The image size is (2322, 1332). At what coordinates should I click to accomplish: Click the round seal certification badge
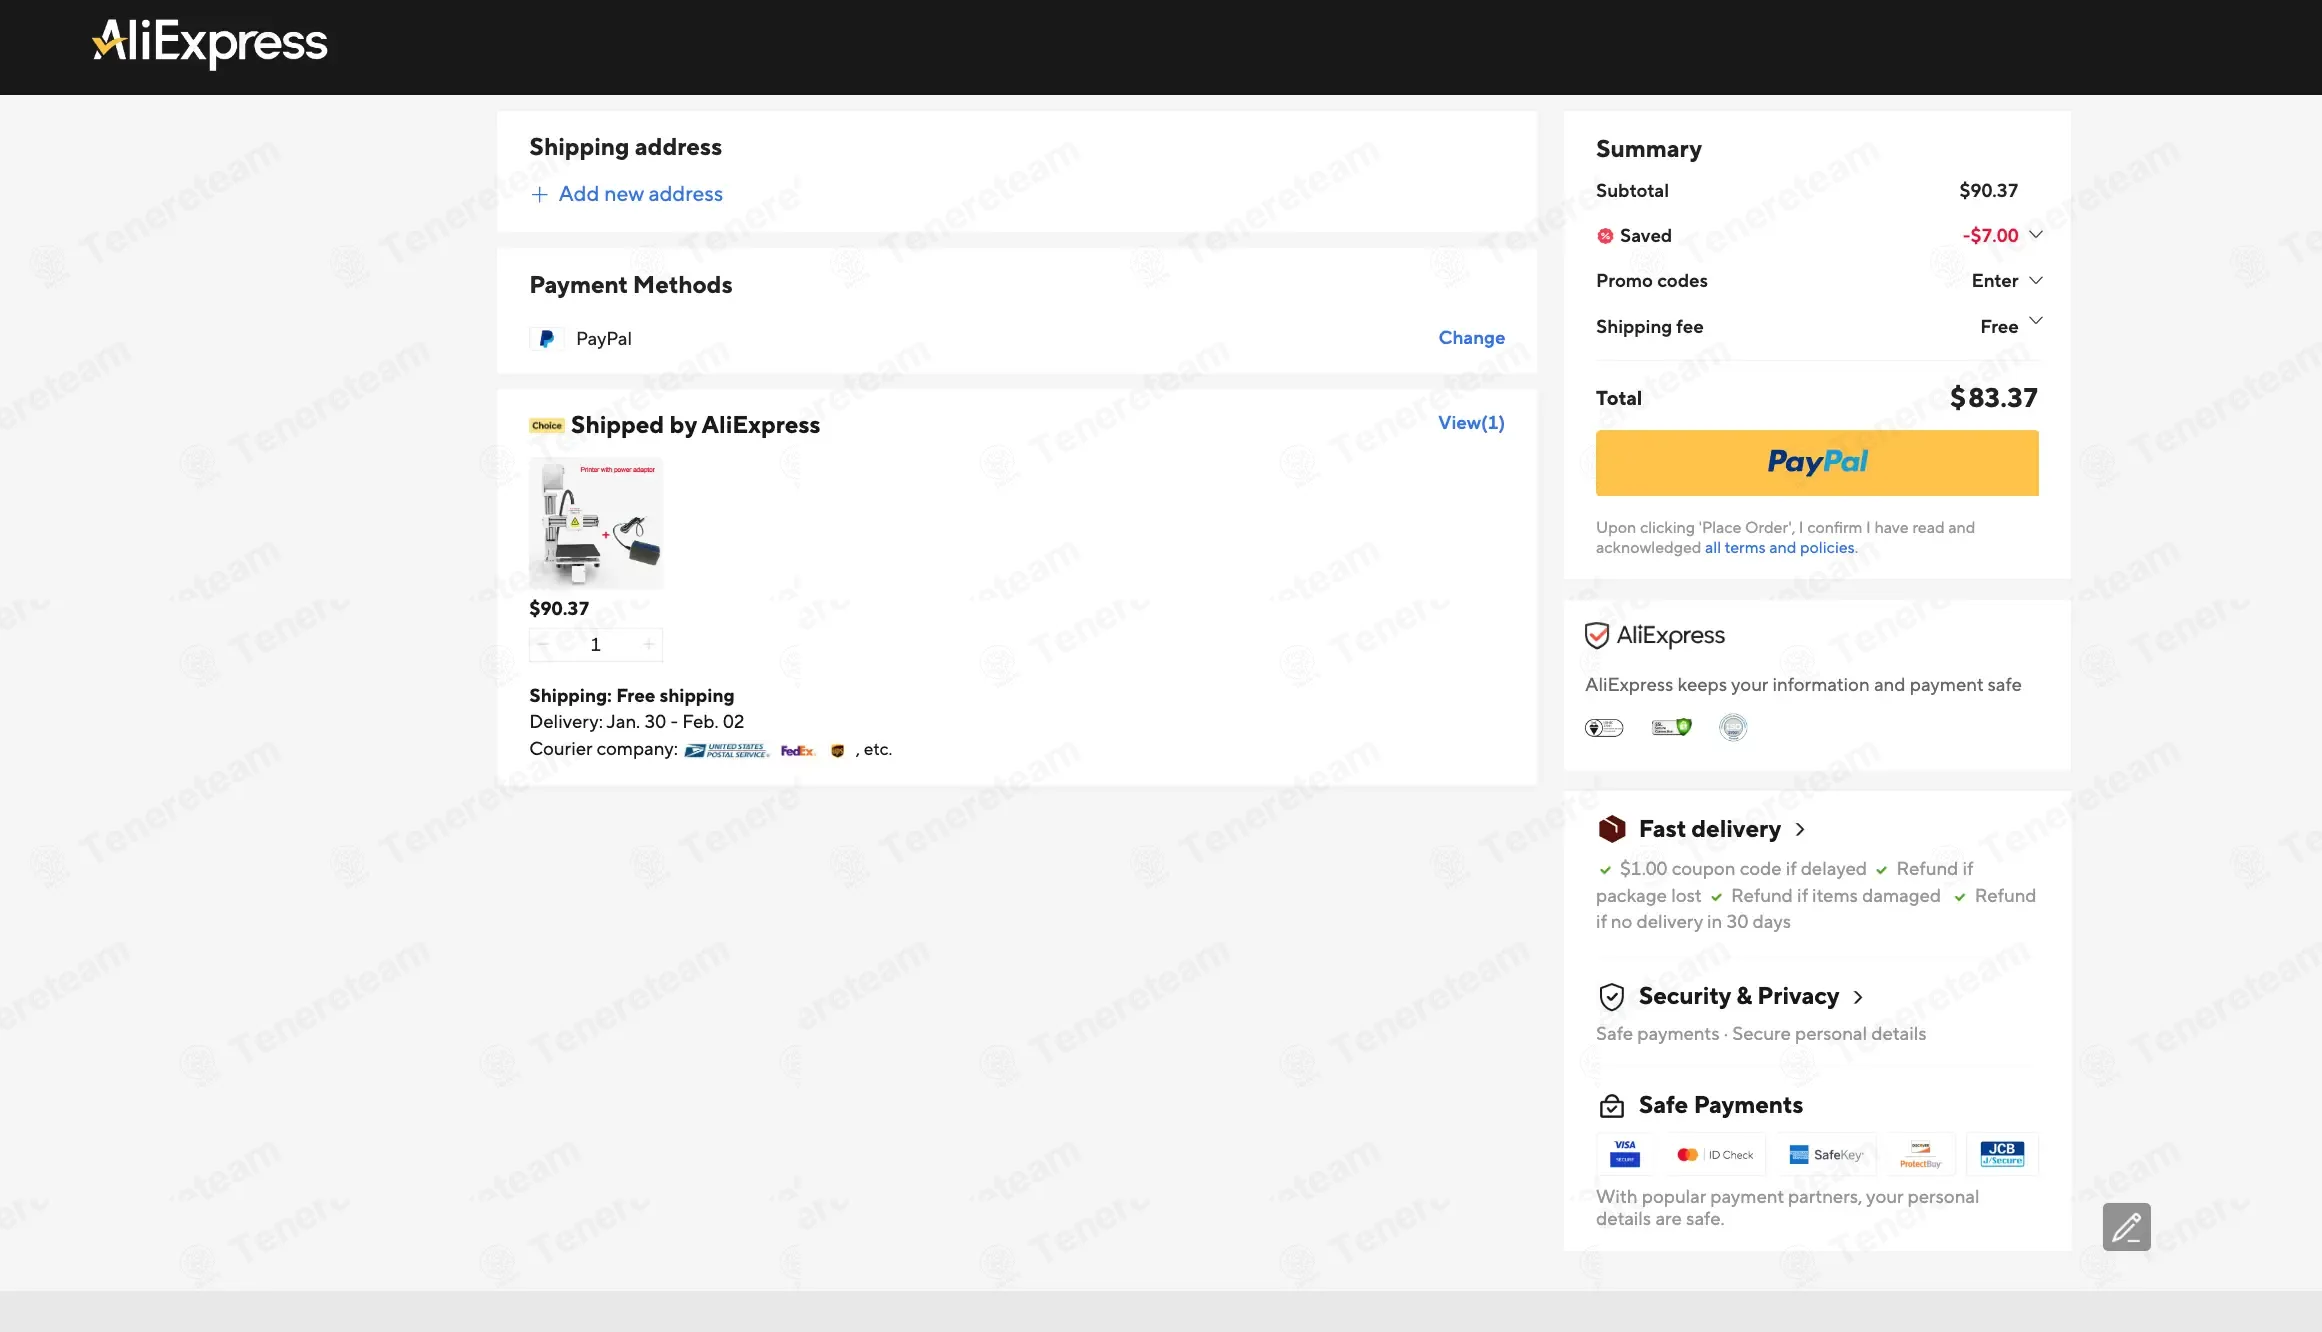coord(1733,728)
